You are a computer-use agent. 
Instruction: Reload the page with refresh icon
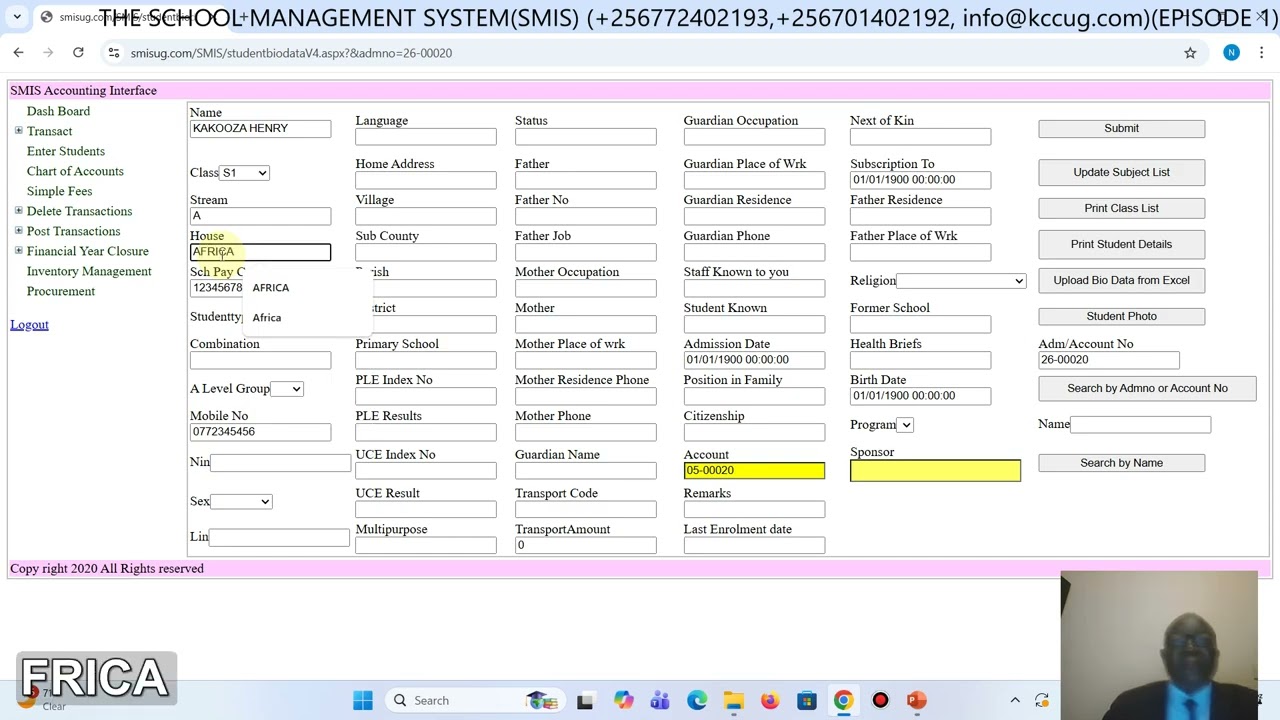click(x=78, y=53)
